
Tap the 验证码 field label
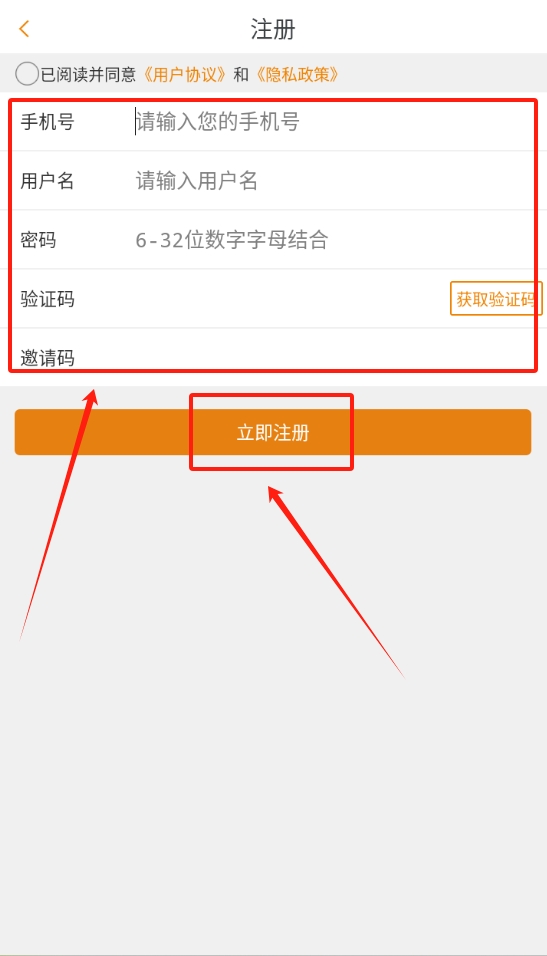pos(48,299)
